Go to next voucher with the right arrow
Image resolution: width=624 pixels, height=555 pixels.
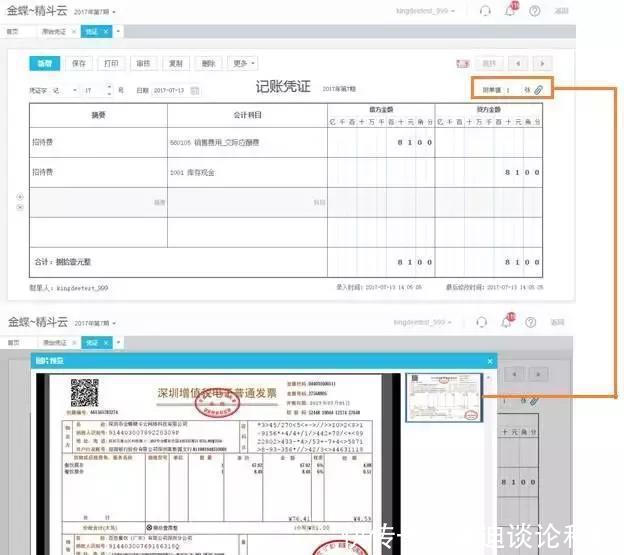coord(542,64)
